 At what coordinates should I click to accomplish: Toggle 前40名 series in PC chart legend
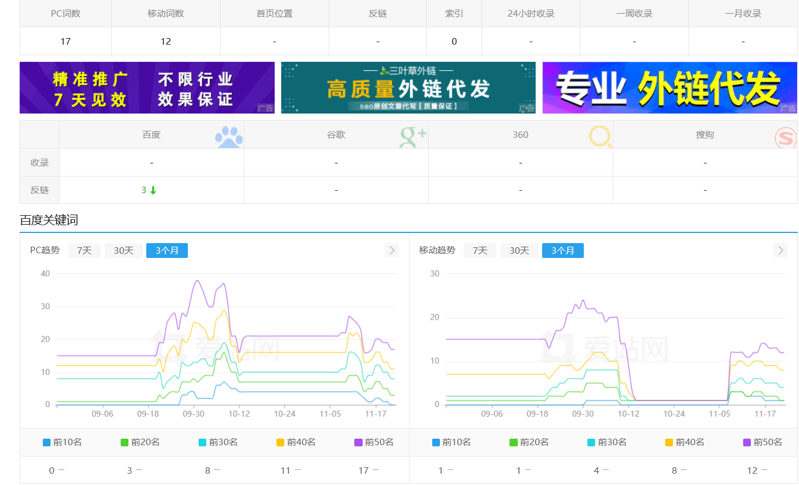(296, 442)
